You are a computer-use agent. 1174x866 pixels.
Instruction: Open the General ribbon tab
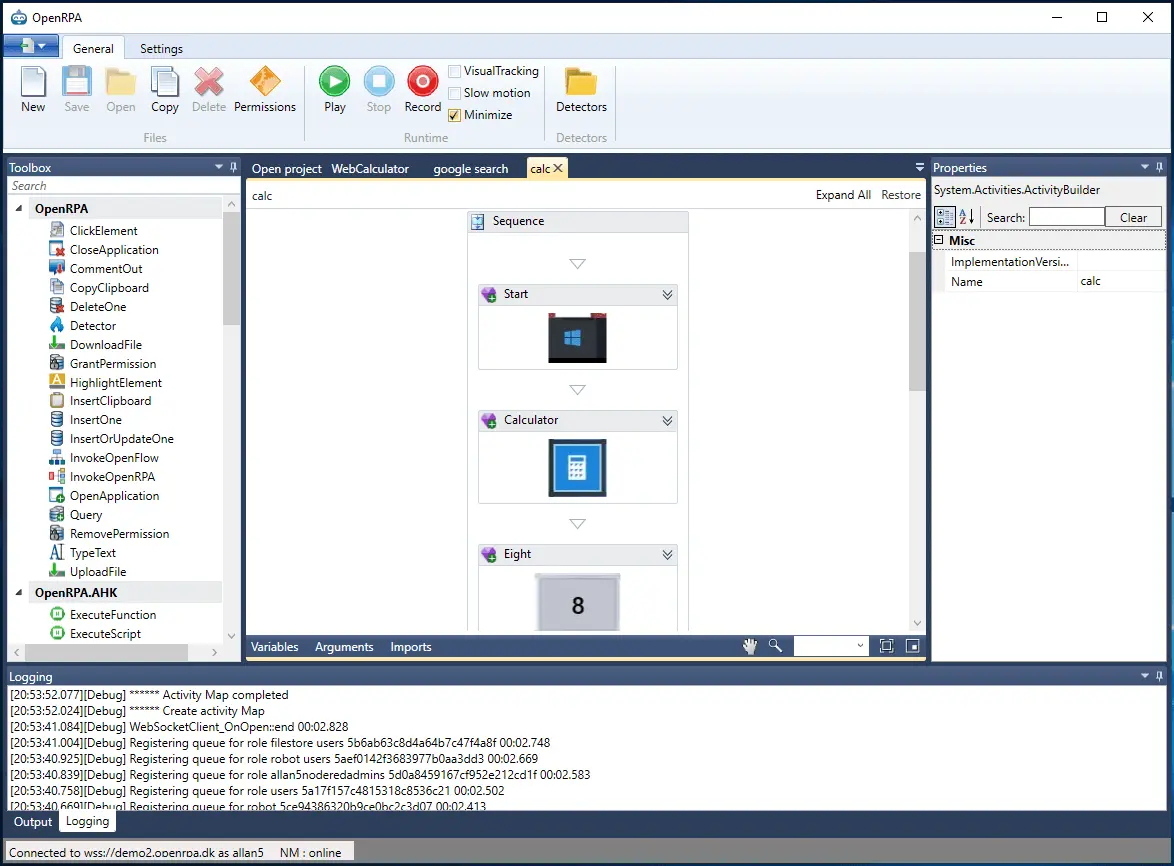click(x=93, y=49)
